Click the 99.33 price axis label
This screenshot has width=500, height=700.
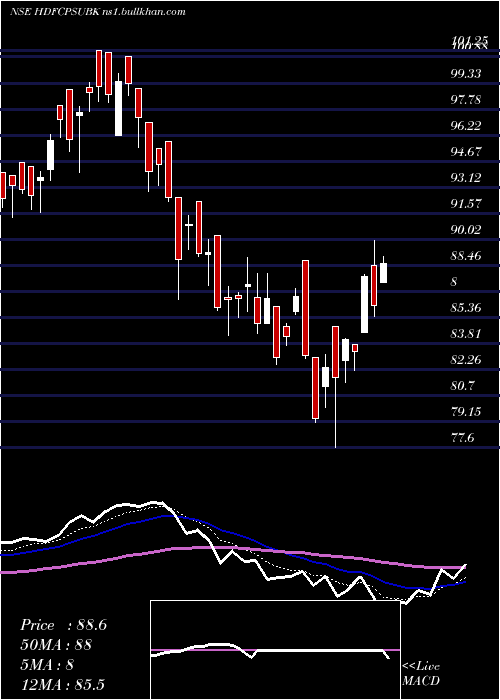(467, 74)
